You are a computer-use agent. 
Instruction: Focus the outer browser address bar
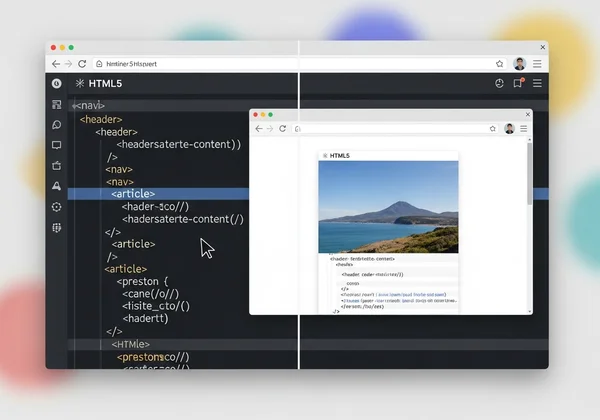(300, 64)
